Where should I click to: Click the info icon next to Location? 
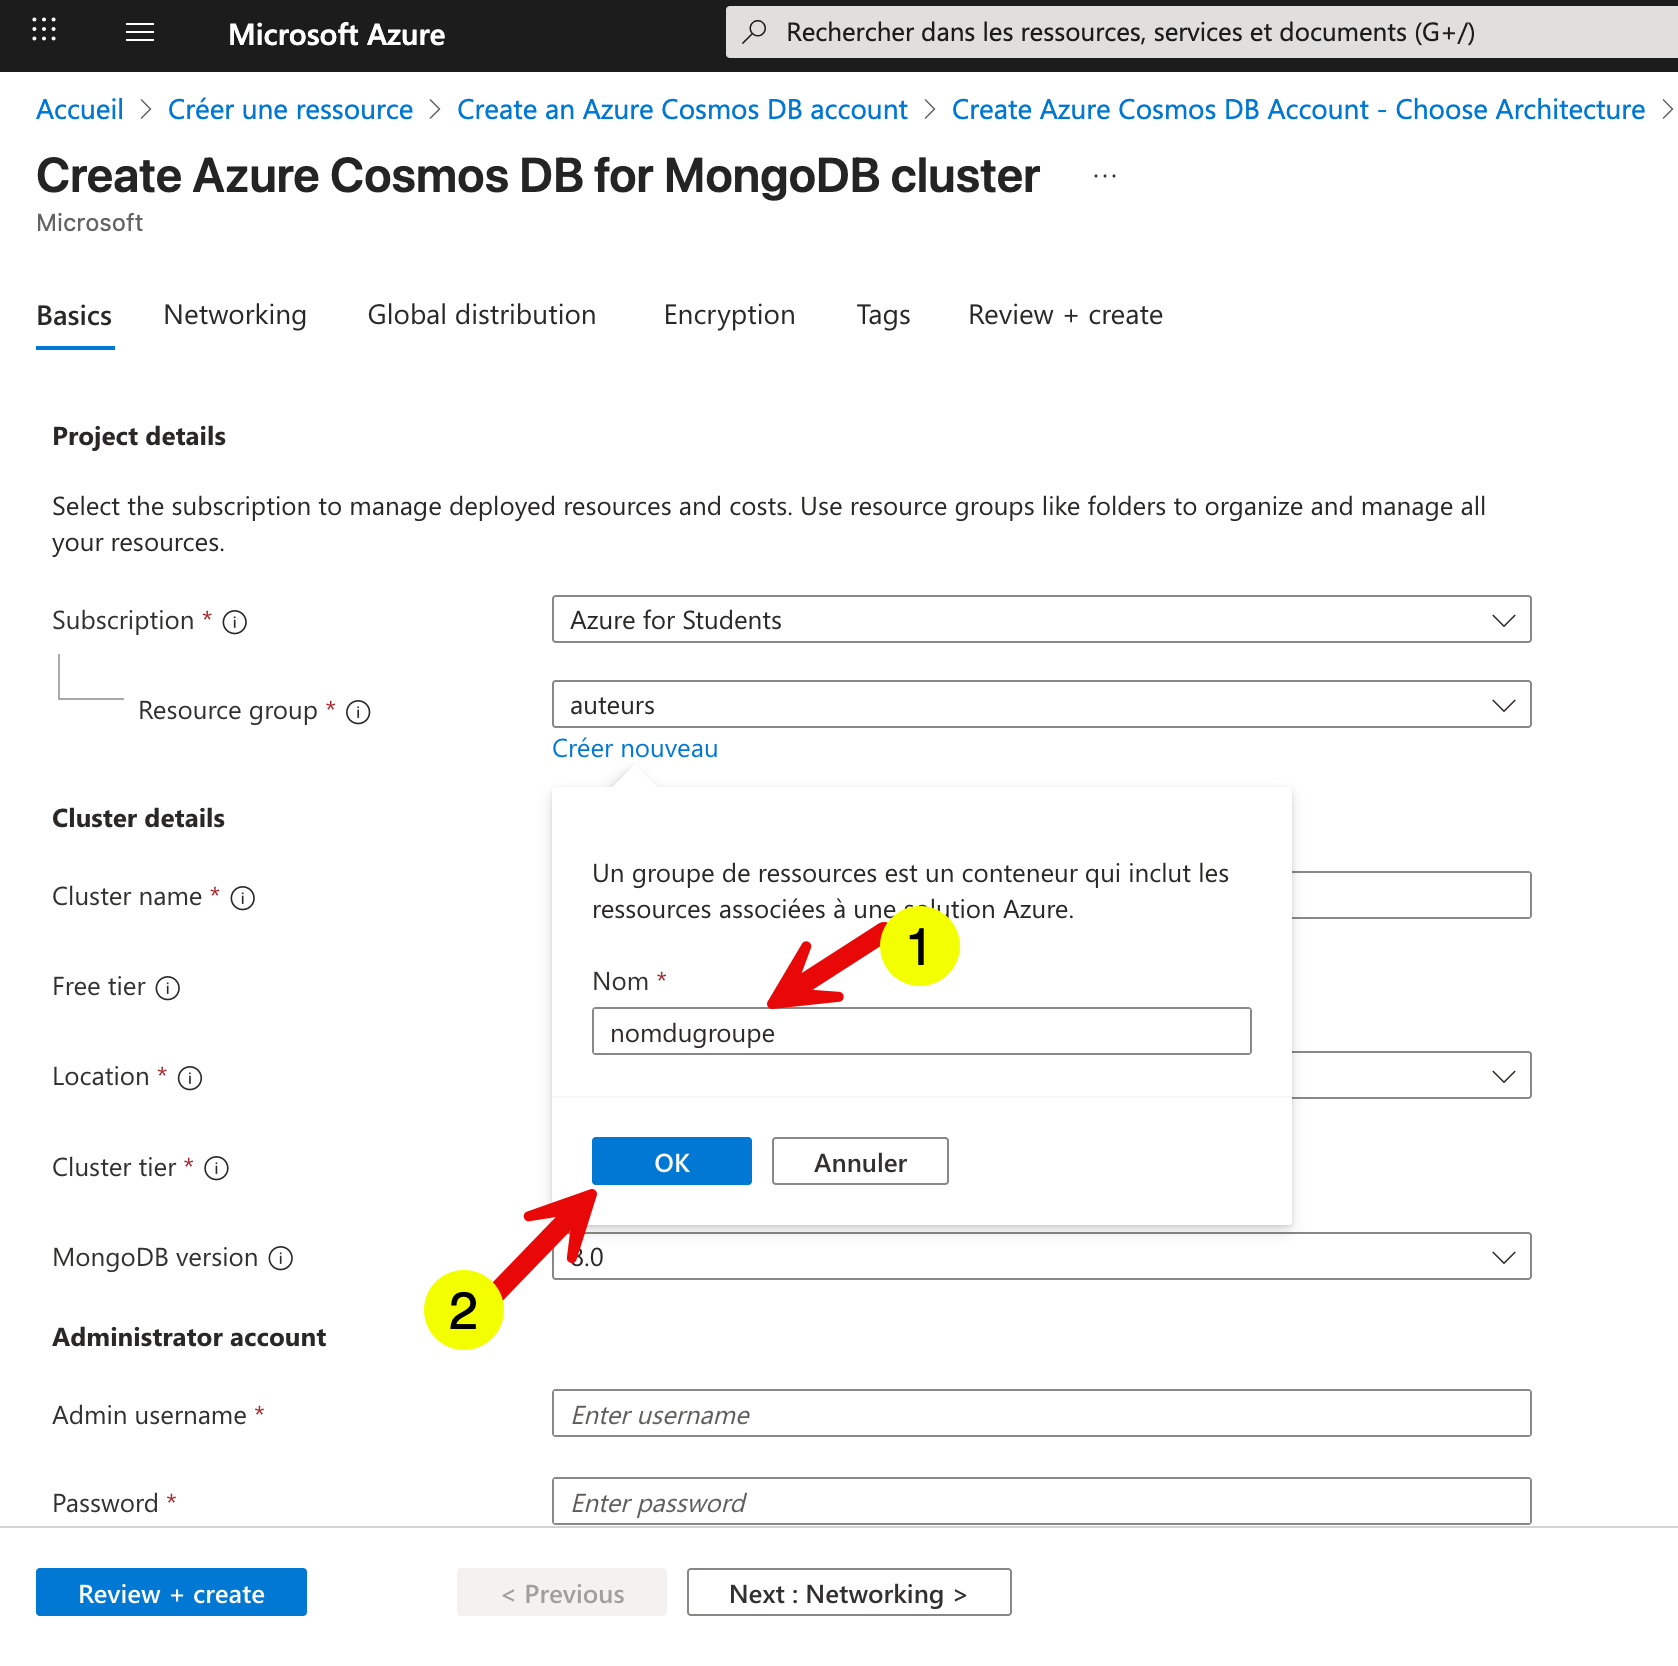point(190,1078)
